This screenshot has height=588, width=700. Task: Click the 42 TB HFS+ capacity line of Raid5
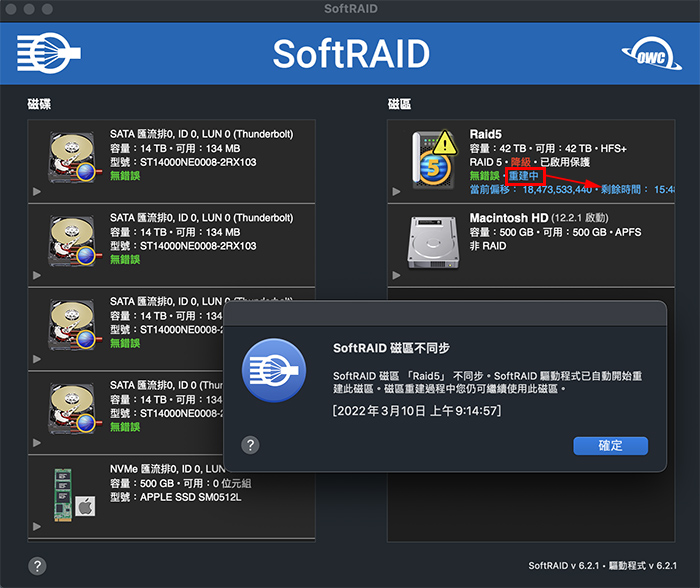548,148
